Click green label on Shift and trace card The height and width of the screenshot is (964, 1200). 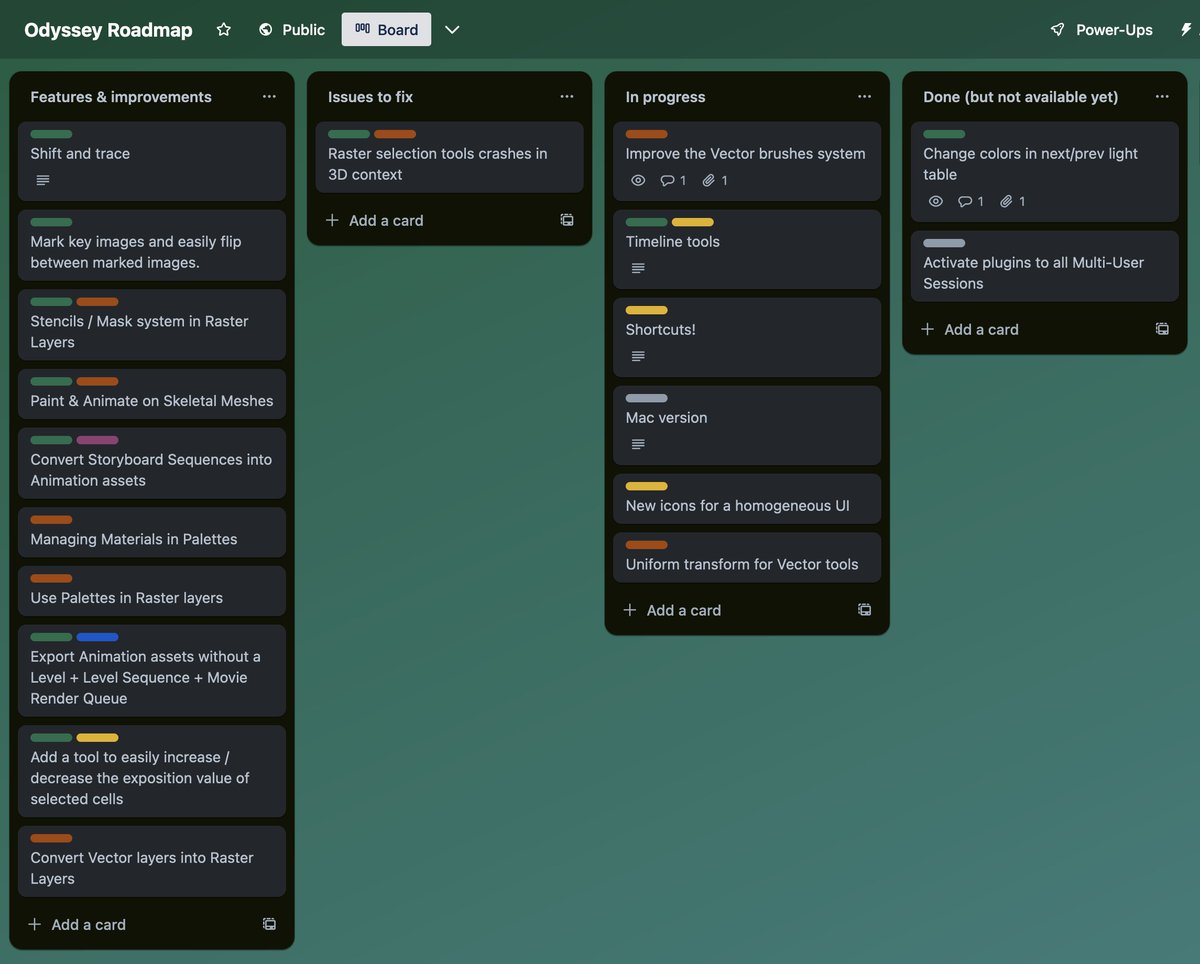51,134
